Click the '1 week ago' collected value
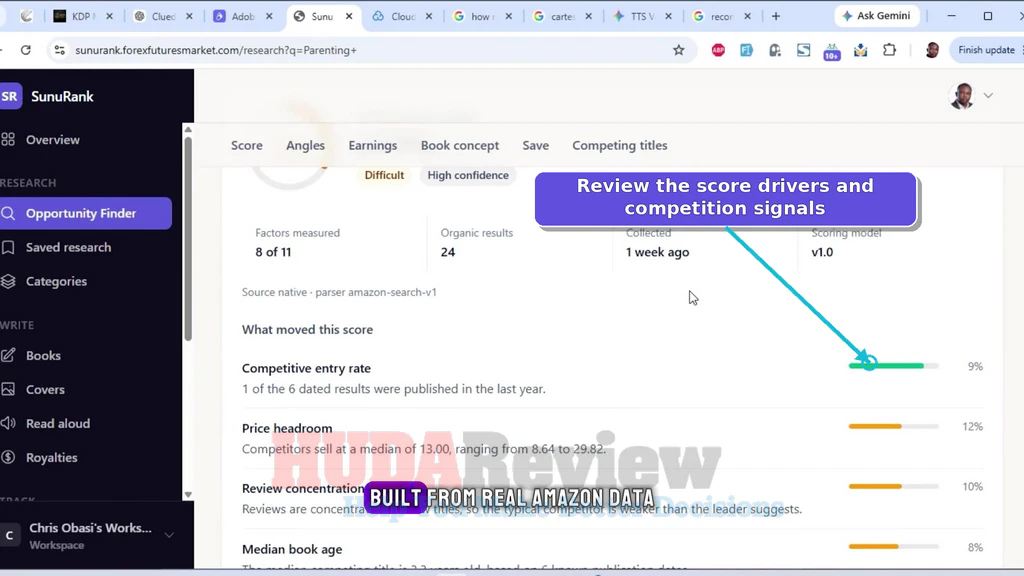This screenshot has height=576, width=1024. coord(657,252)
